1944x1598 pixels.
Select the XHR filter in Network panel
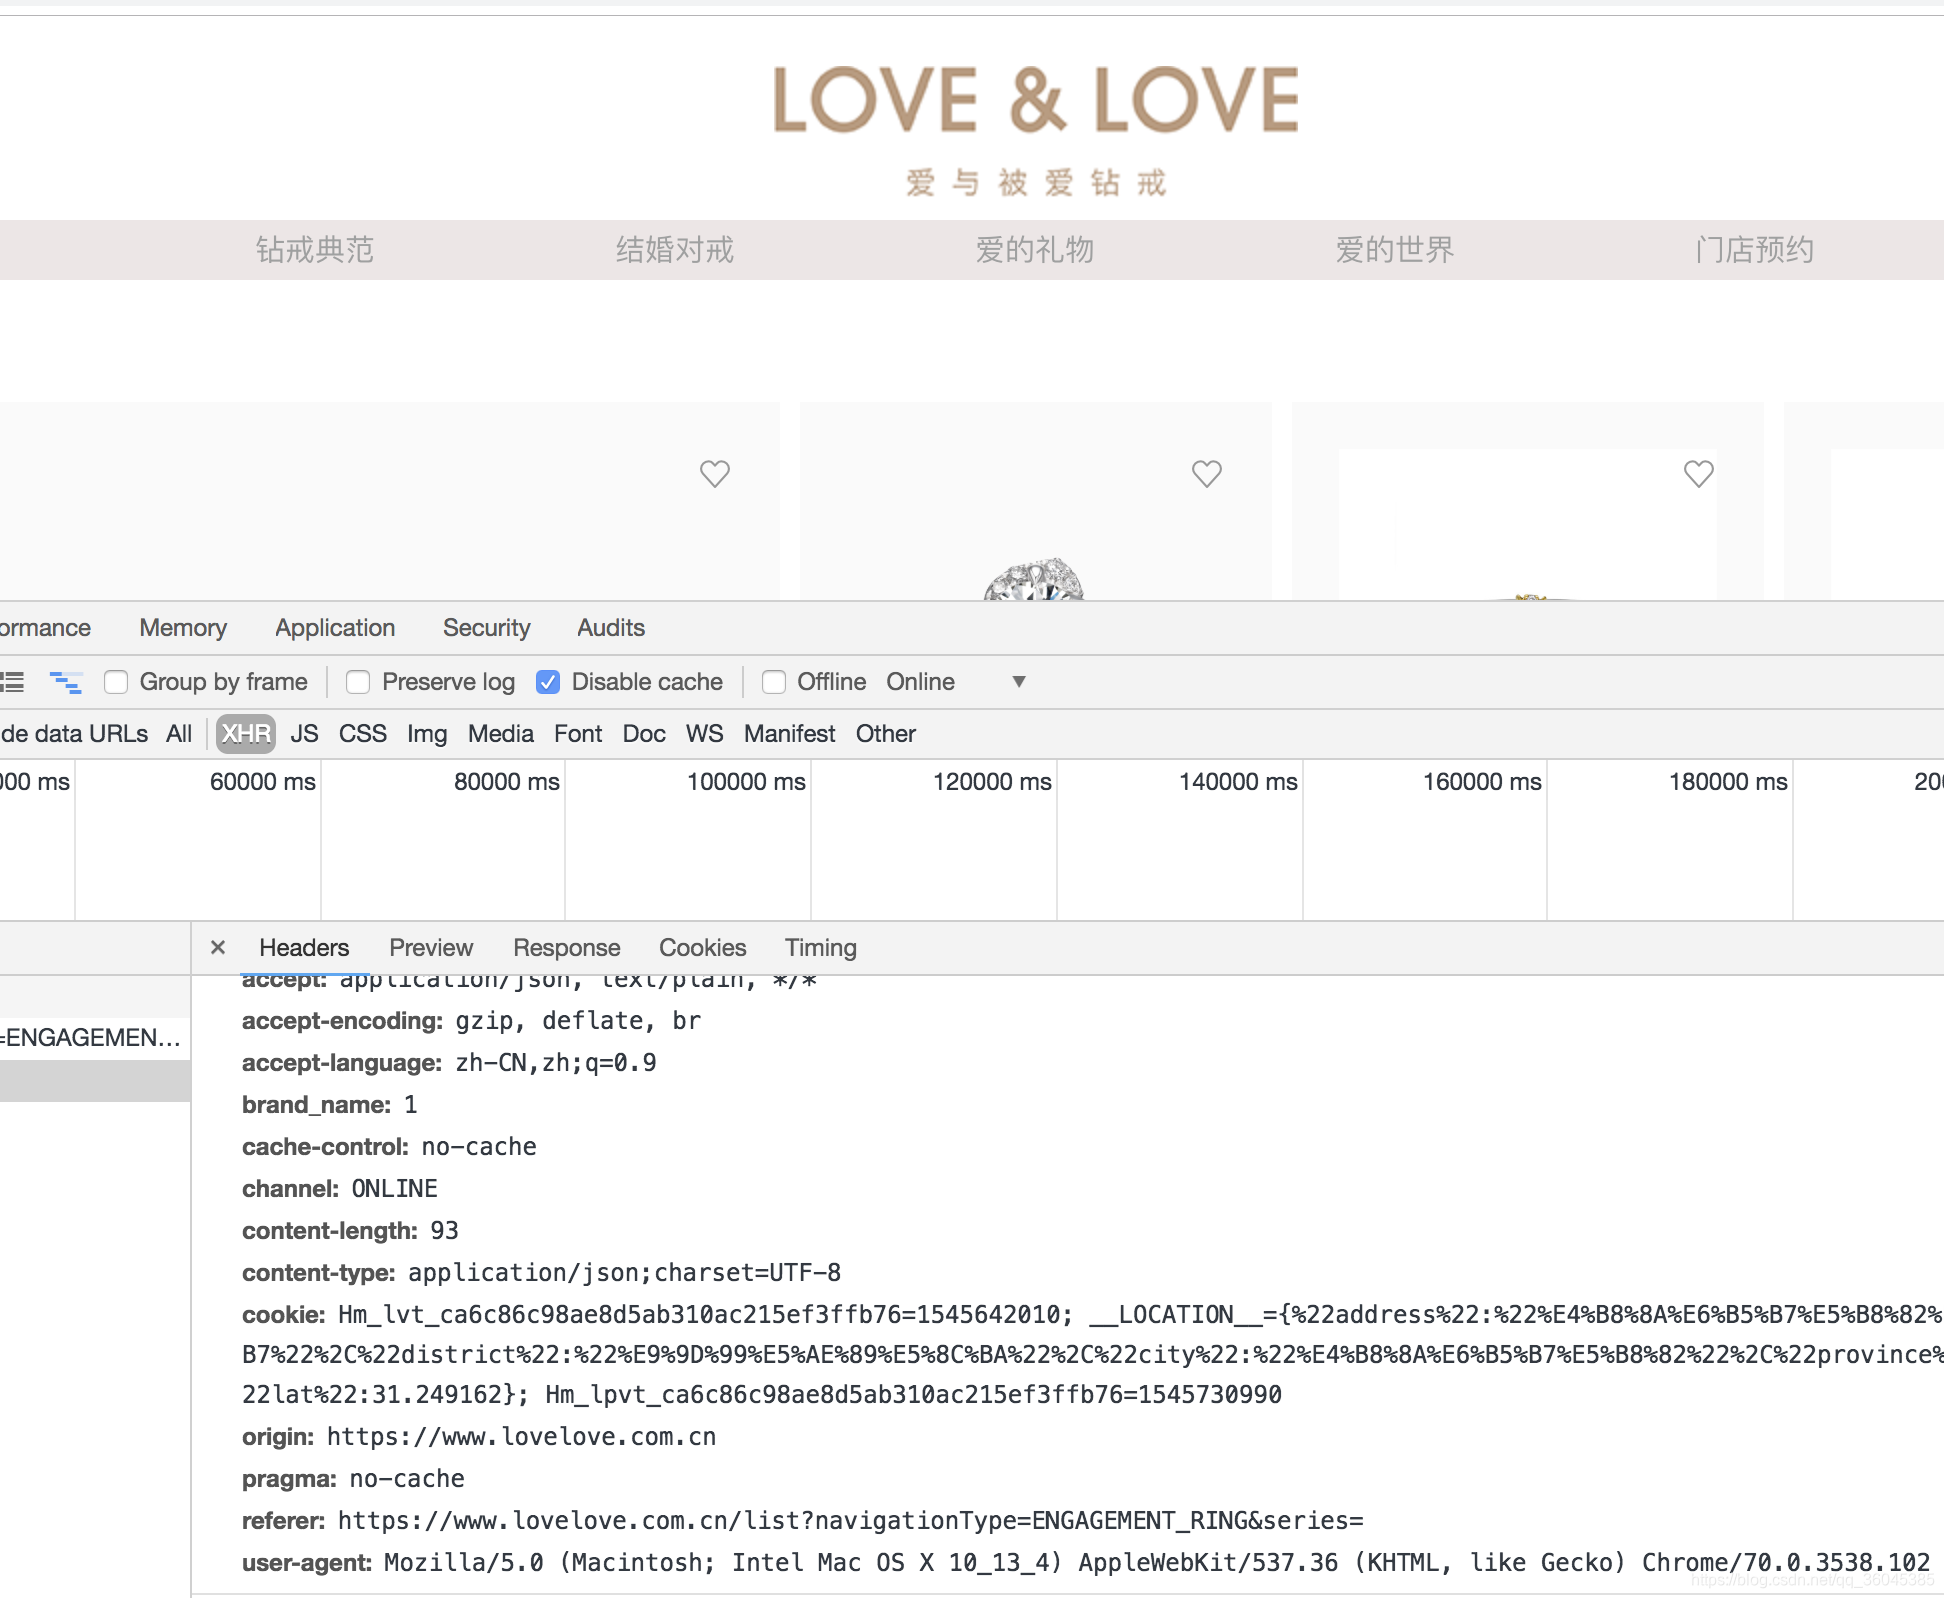(x=244, y=733)
